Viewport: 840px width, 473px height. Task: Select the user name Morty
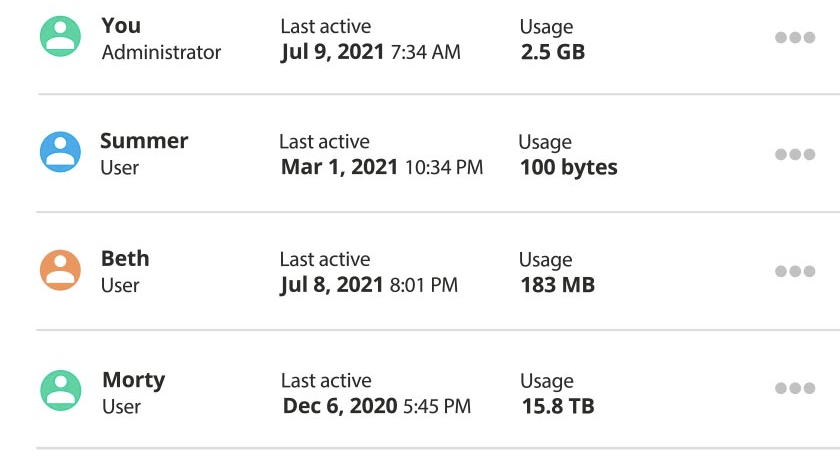pyautogui.click(x=133, y=380)
